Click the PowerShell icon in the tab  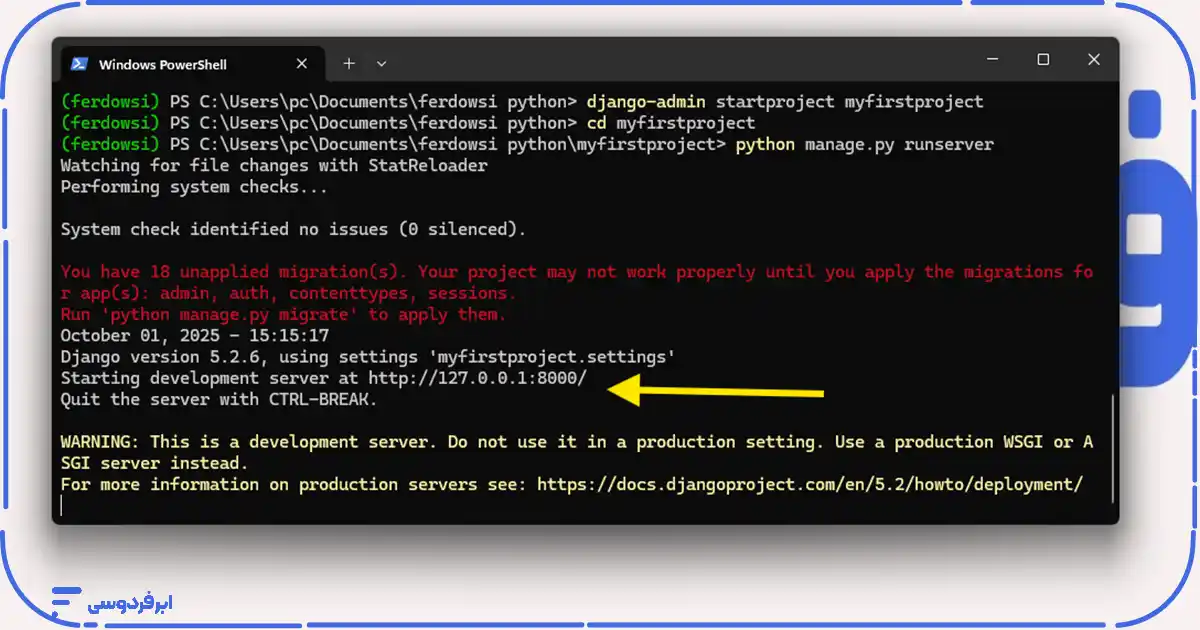pyautogui.click(x=79, y=64)
